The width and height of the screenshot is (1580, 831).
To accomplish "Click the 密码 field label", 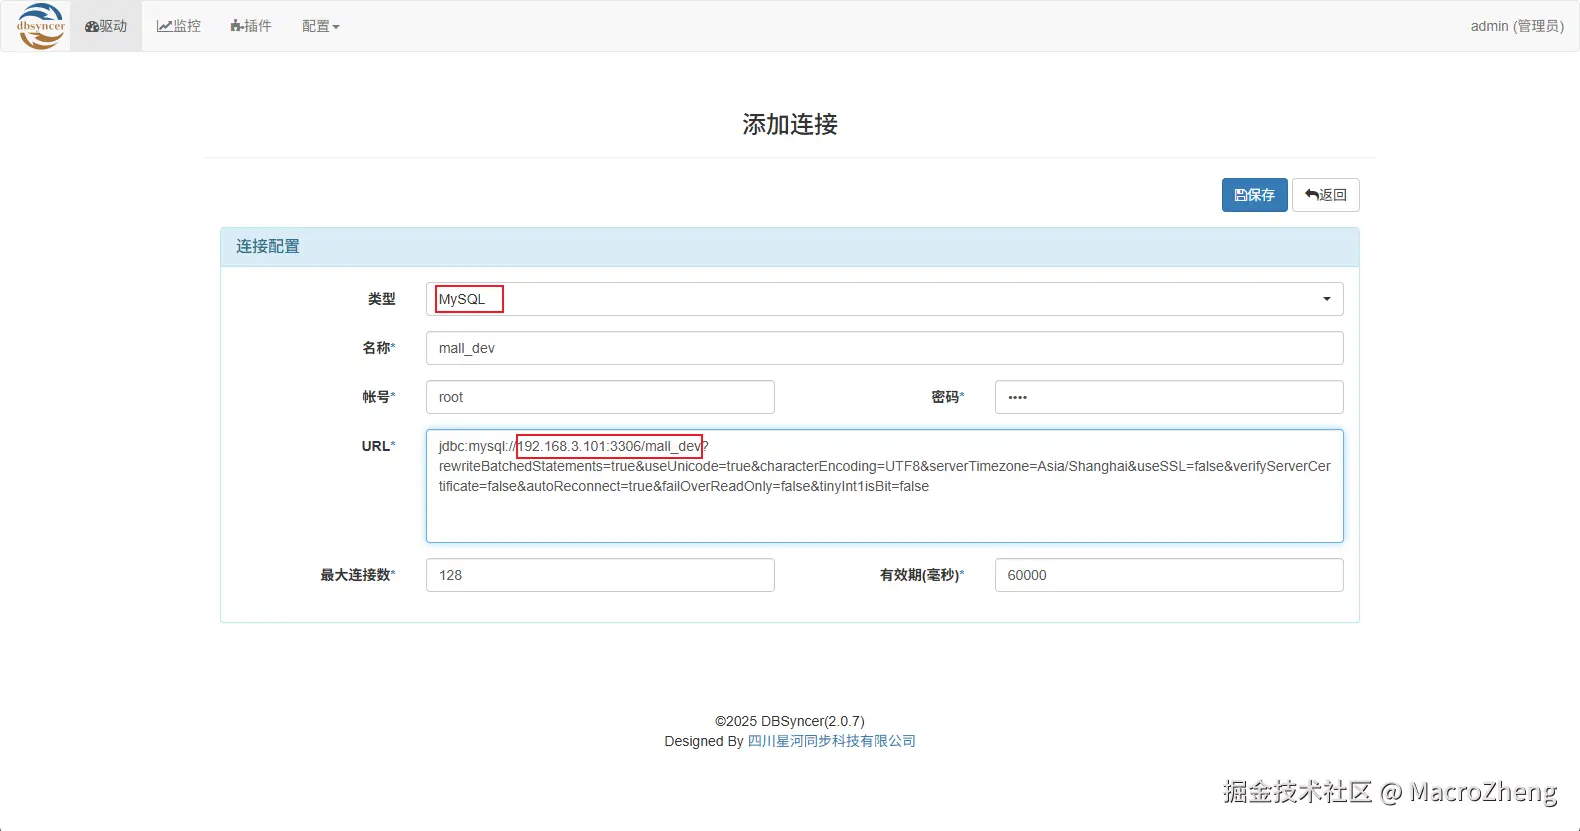I will click(x=947, y=397).
